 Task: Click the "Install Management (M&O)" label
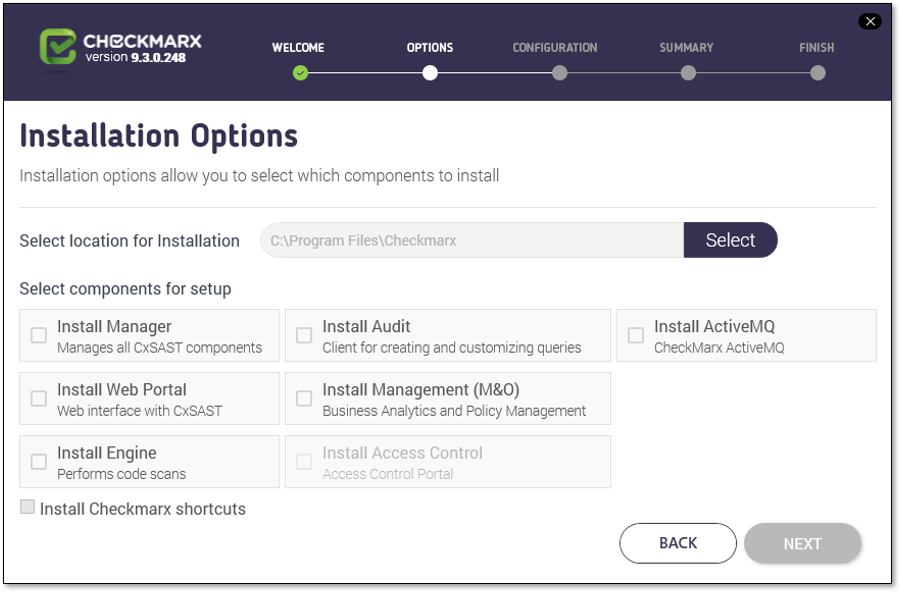(x=421, y=390)
